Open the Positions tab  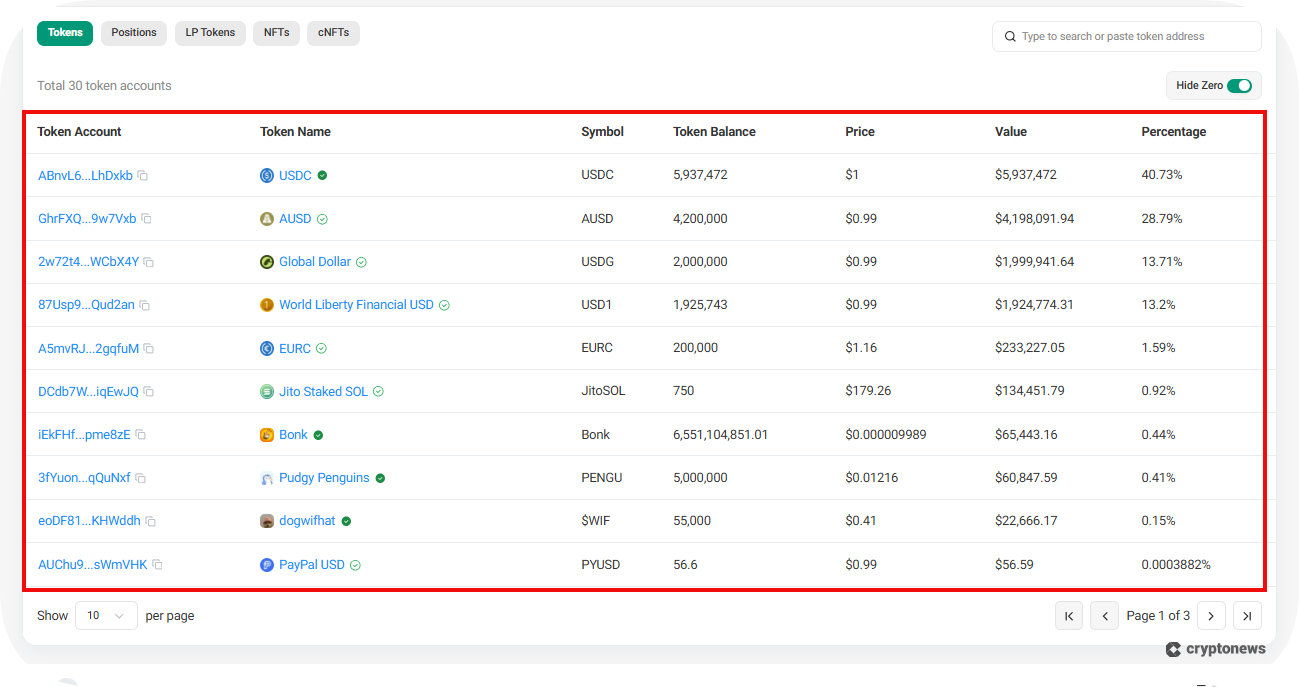point(133,33)
